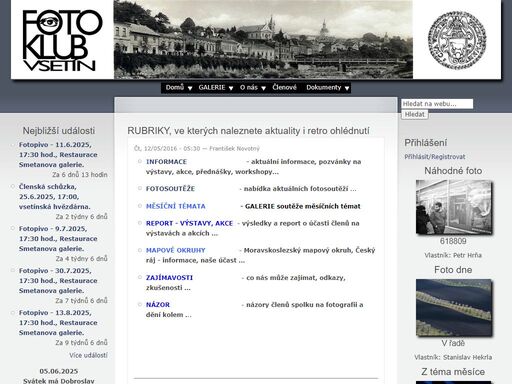Expand the O nás menu arrow
This screenshot has width=512, height=384.
tap(263, 88)
